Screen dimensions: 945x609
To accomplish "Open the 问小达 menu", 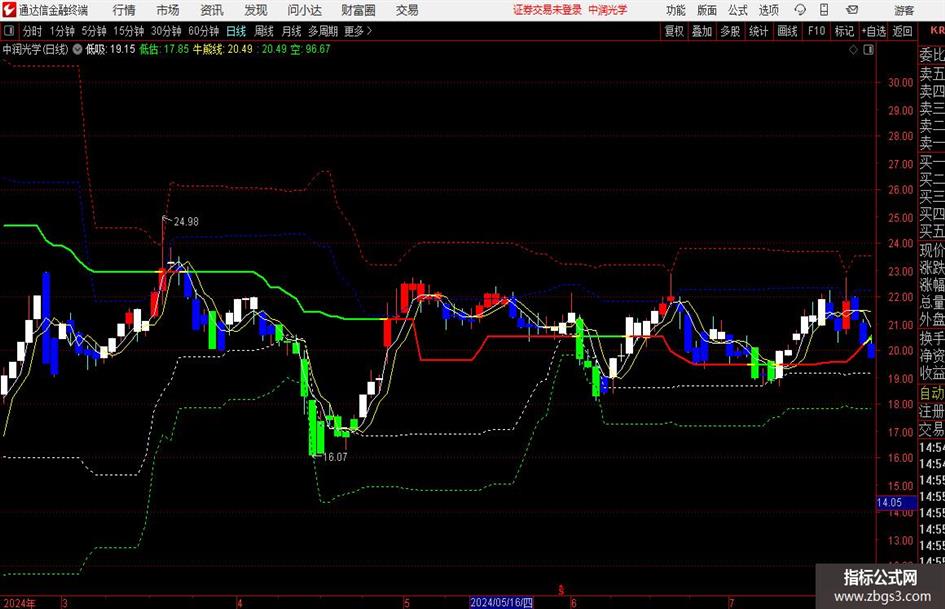I will point(304,10).
